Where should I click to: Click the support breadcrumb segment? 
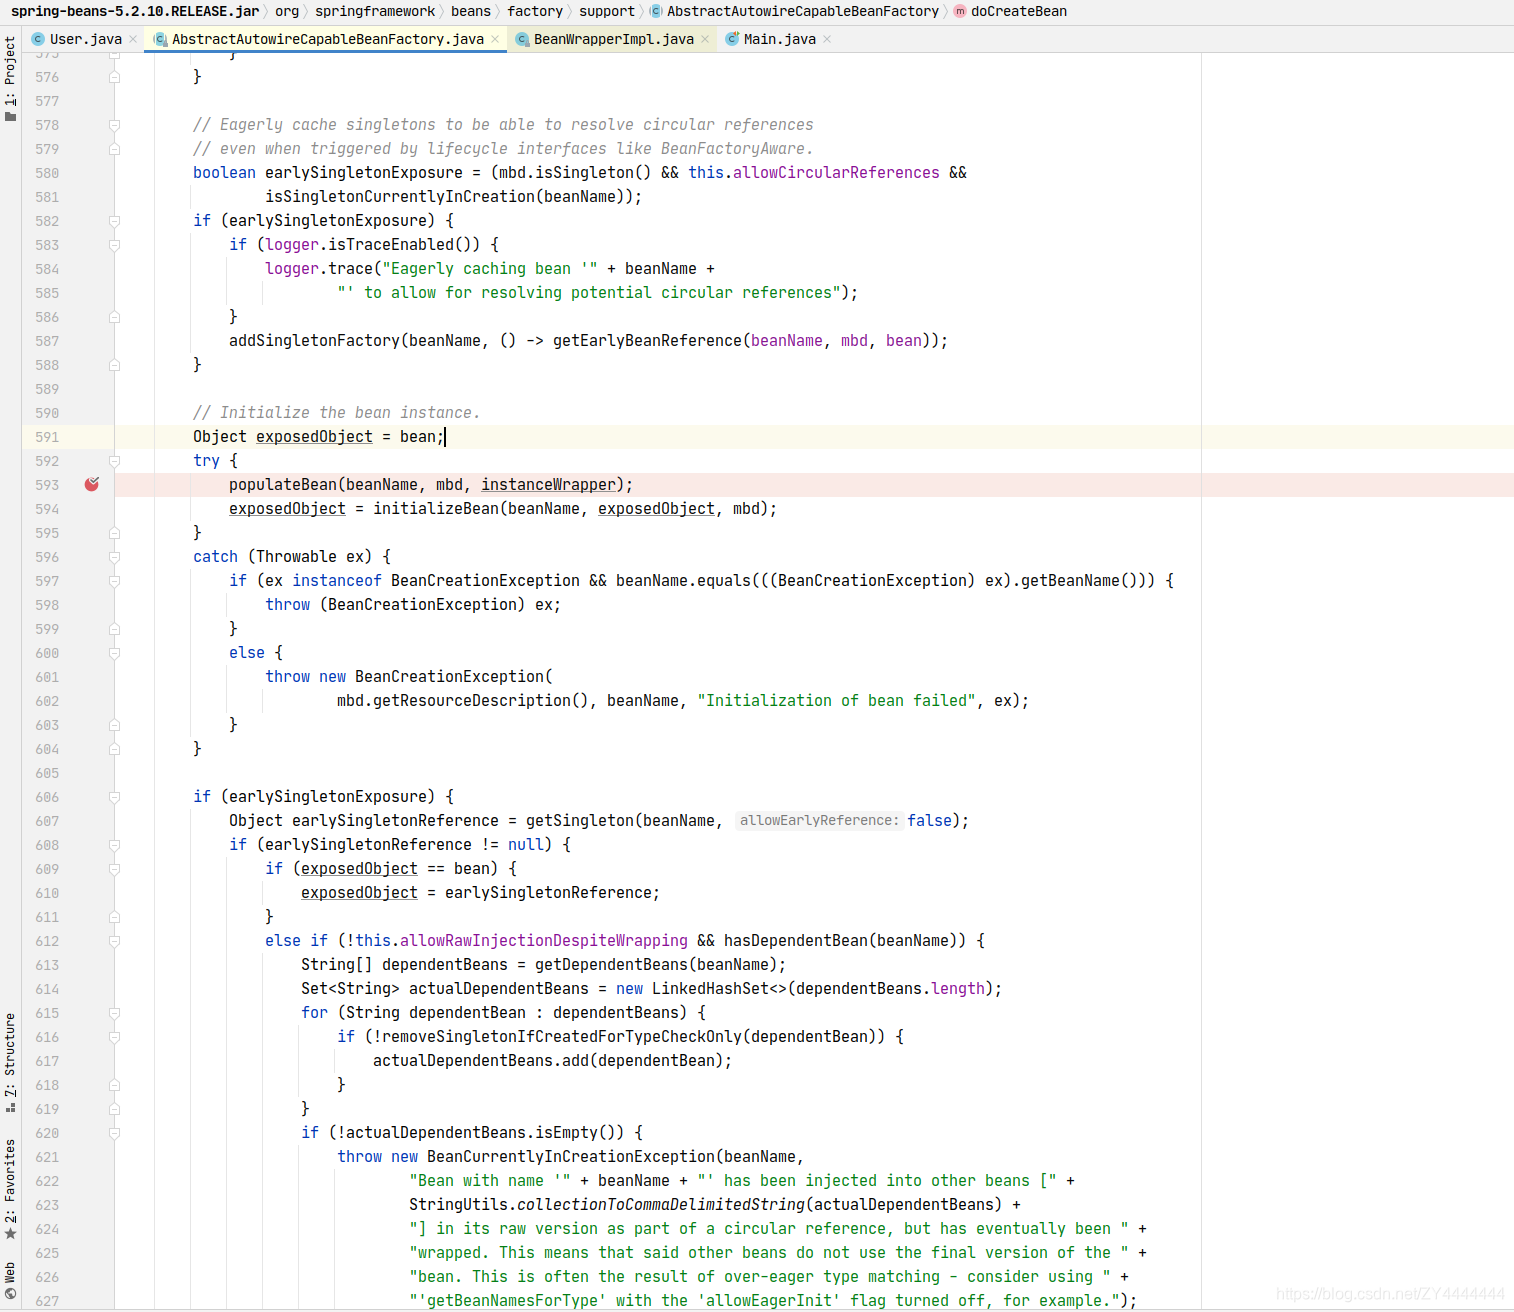pyautogui.click(x=607, y=11)
